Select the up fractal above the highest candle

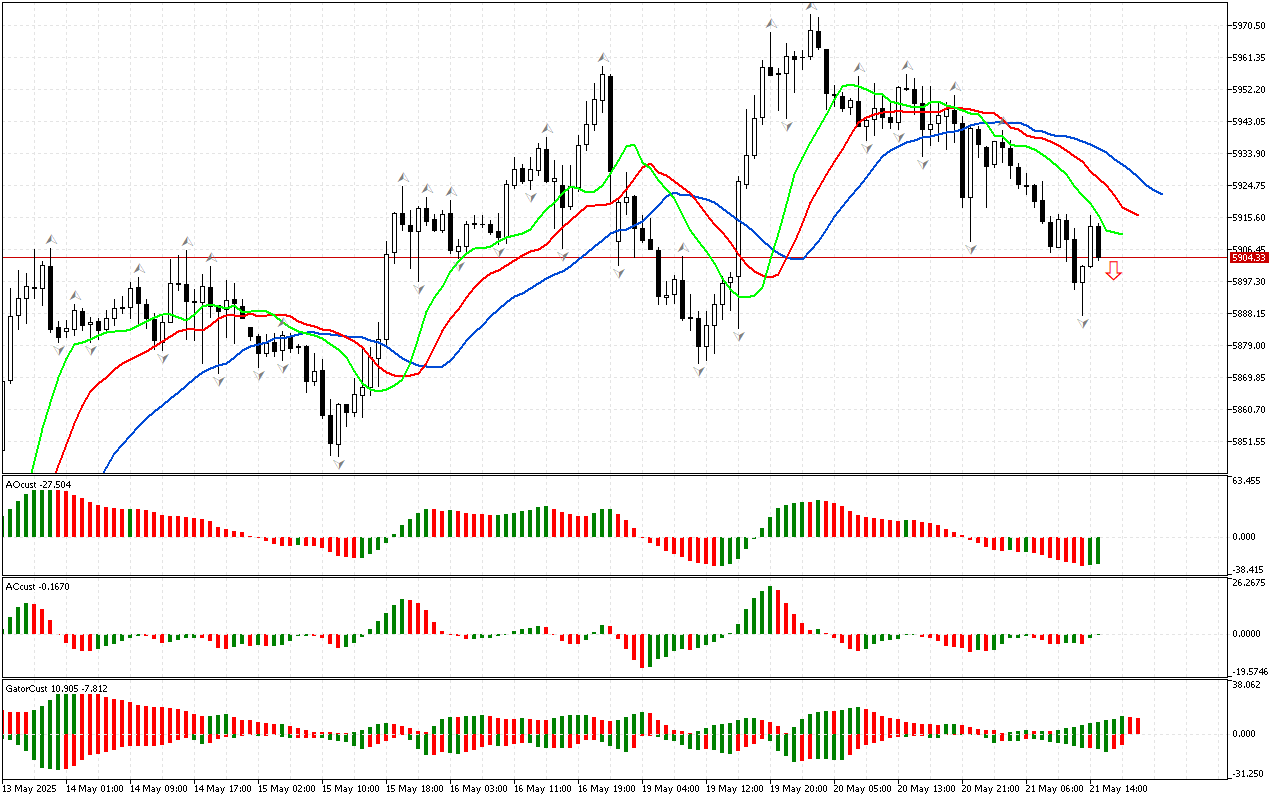pos(811,8)
